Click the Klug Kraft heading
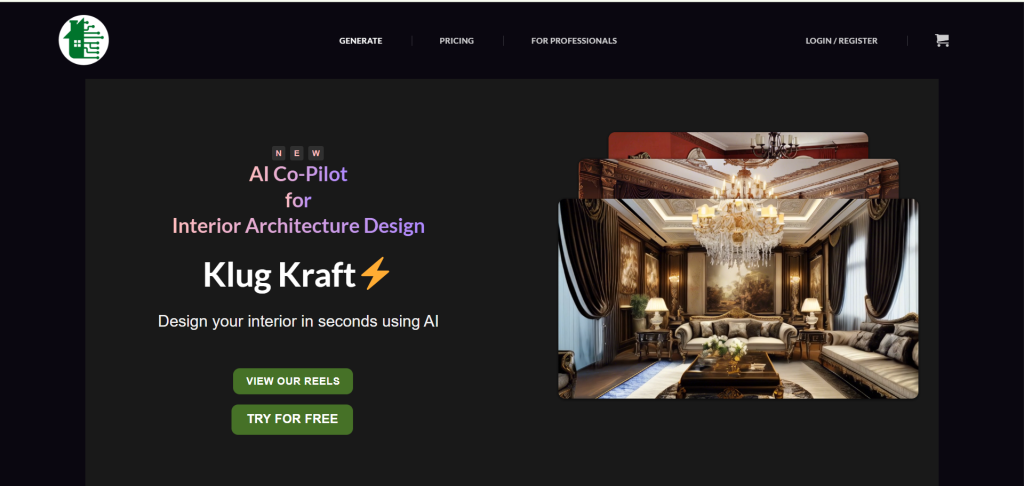Screen dimensions: 1024x486 click(280, 275)
